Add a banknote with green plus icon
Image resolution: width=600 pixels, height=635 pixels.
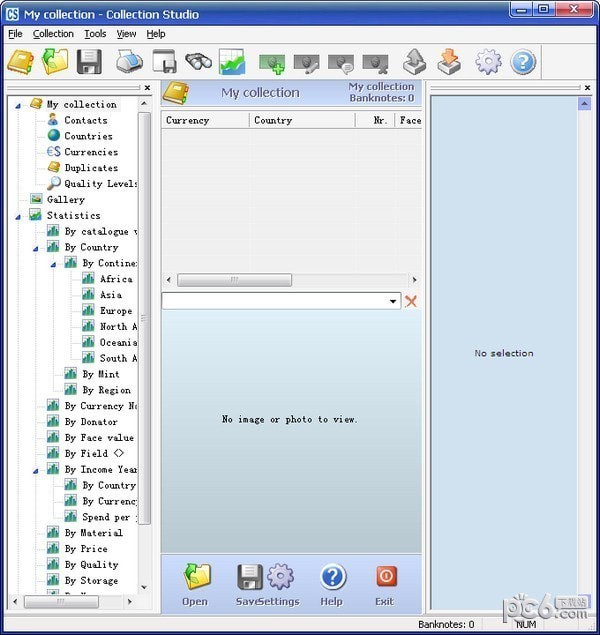coord(272,64)
